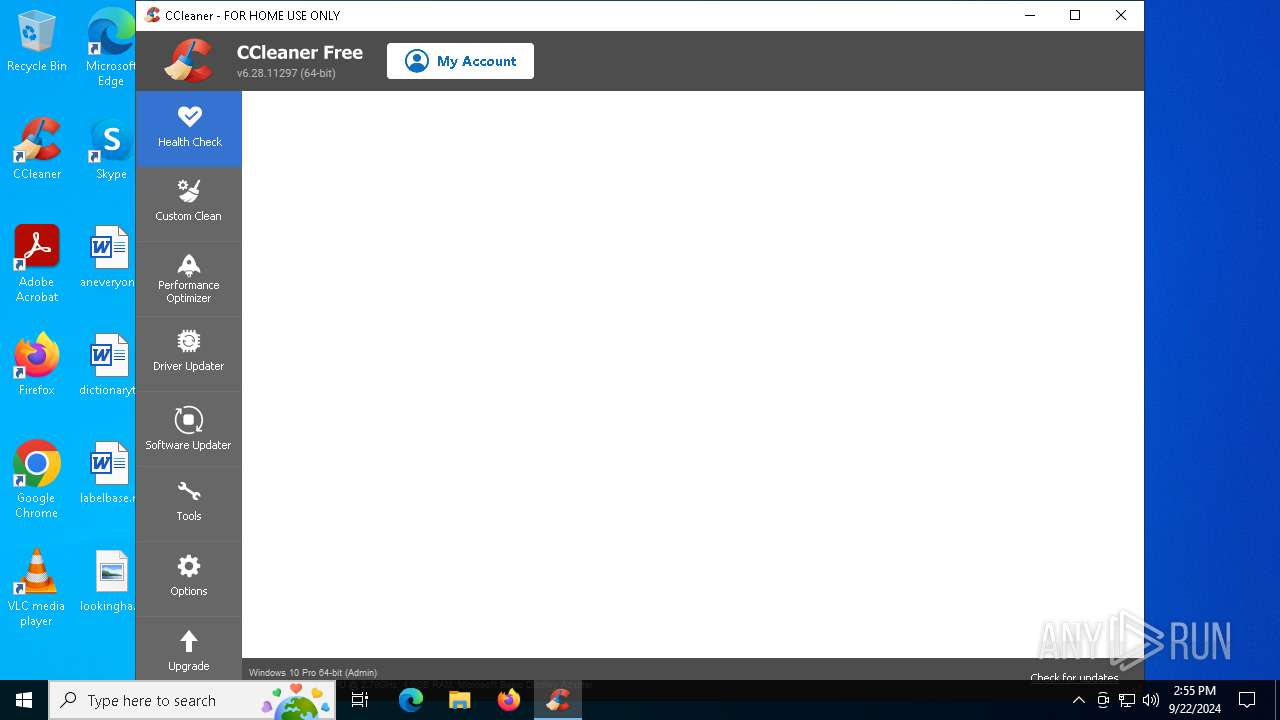Click the CCleaner taskbar button
This screenshot has height=720, width=1280.
(558, 700)
